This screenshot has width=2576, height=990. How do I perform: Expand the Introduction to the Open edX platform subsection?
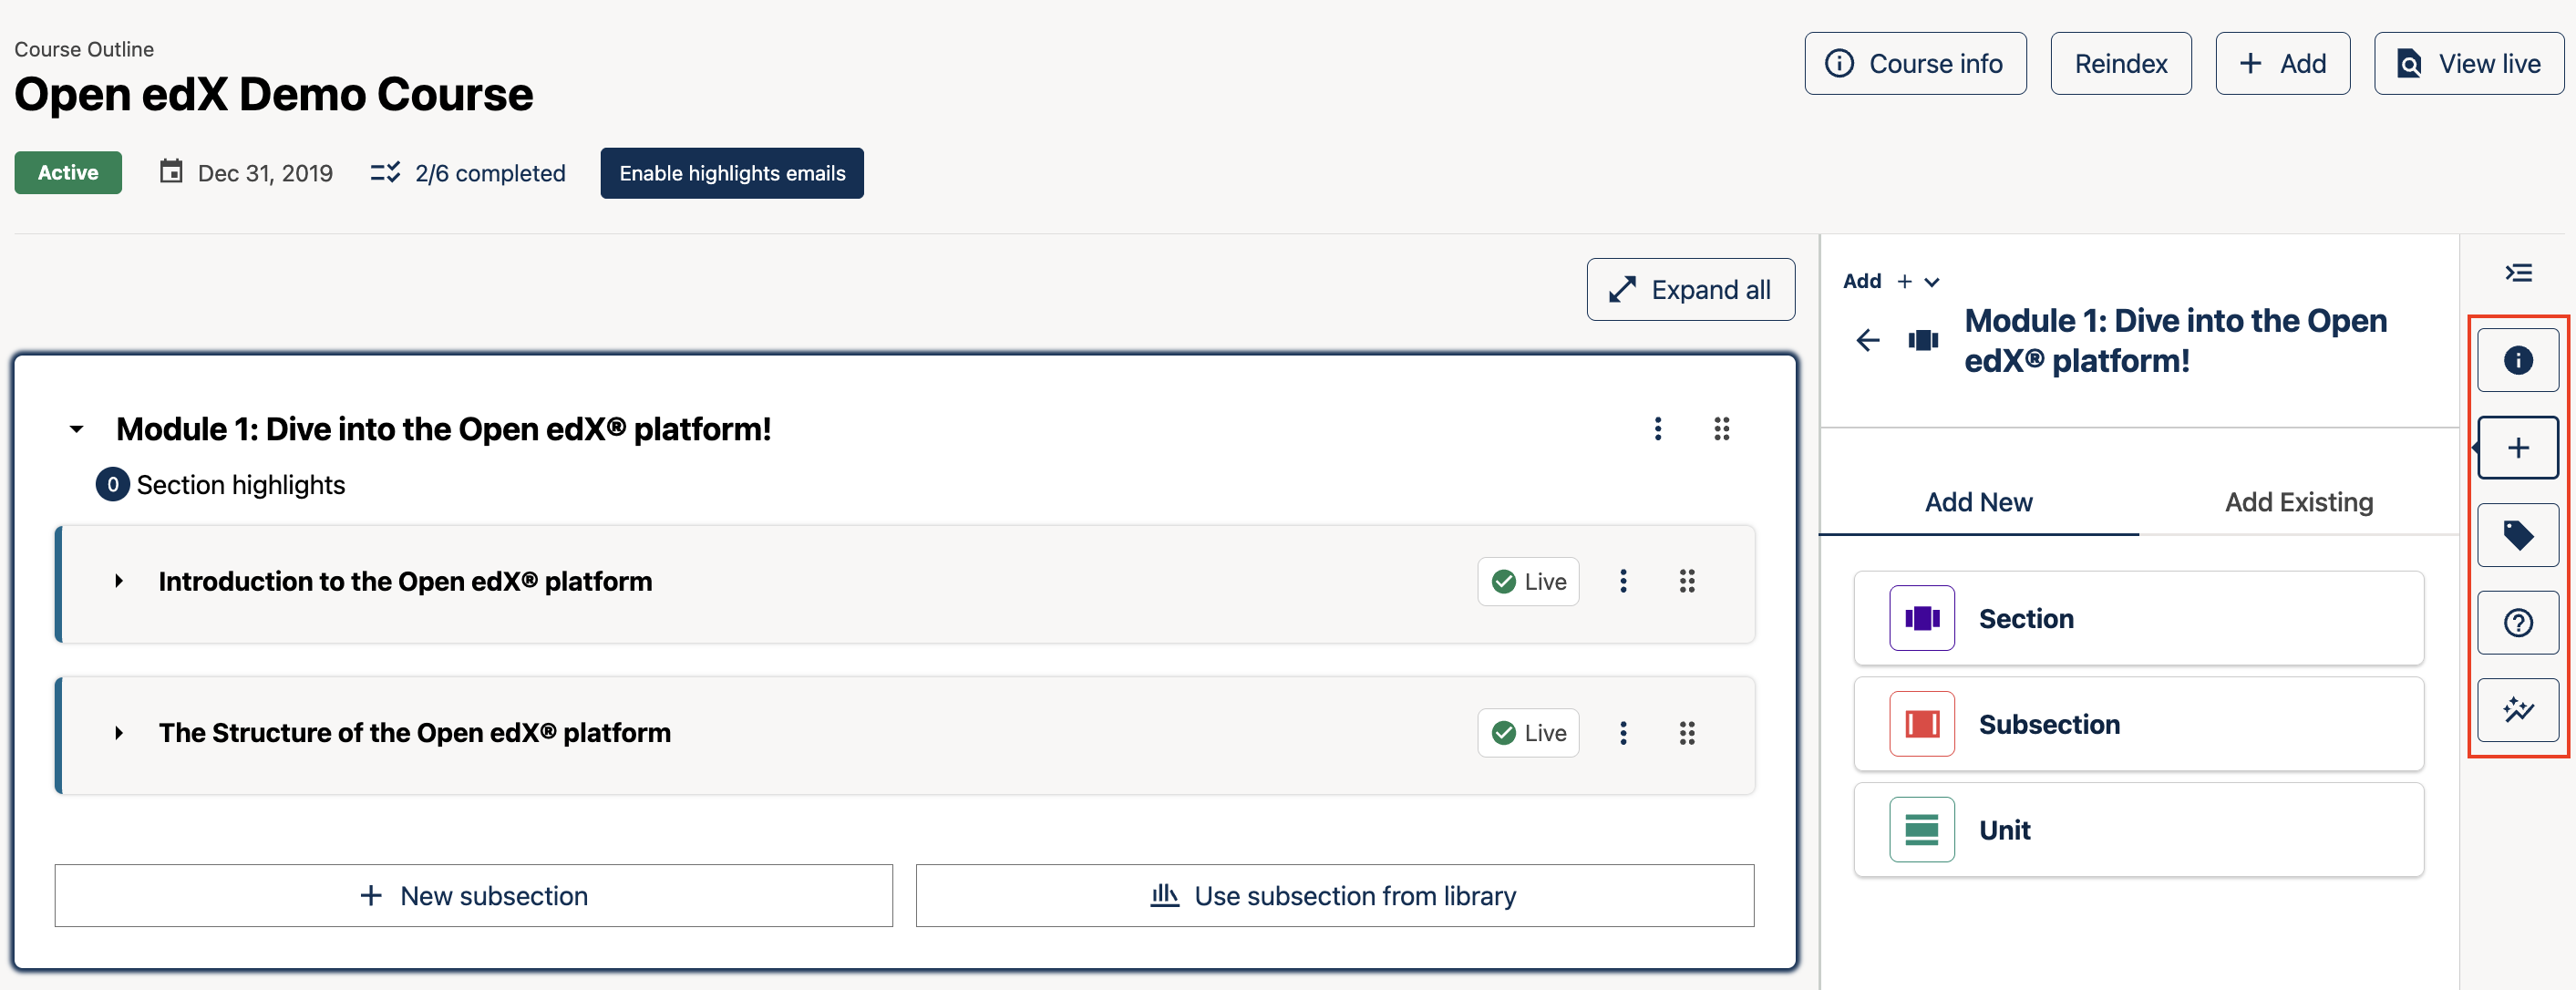pos(118,581)
